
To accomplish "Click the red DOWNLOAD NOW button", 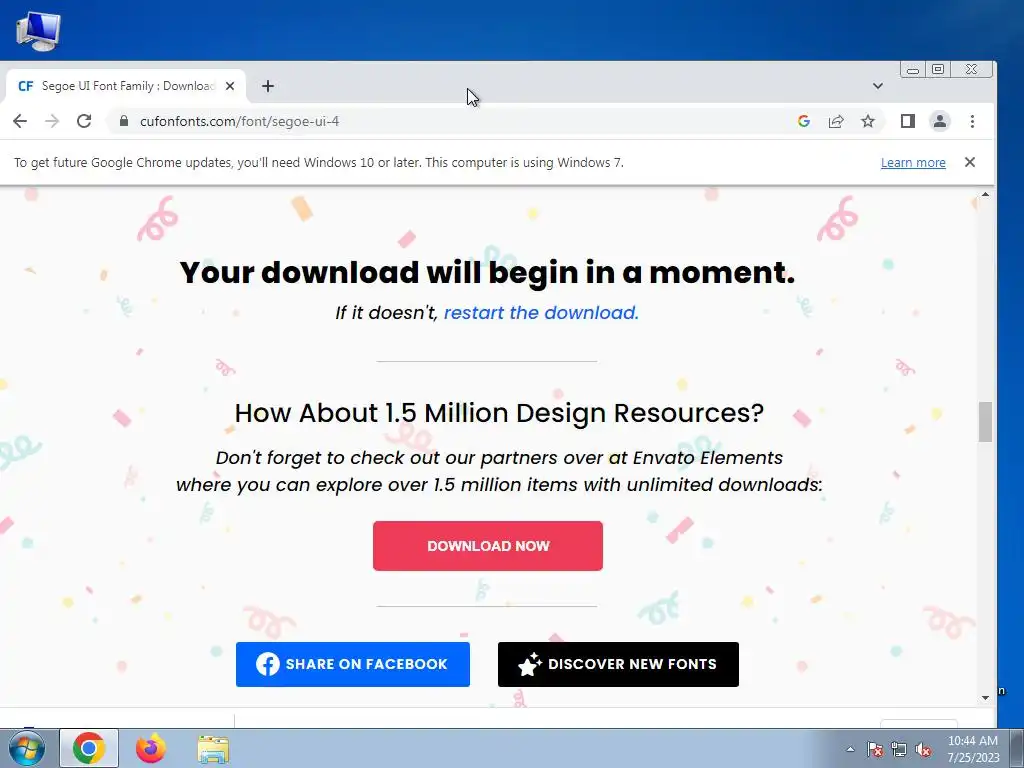I will 488,546.
